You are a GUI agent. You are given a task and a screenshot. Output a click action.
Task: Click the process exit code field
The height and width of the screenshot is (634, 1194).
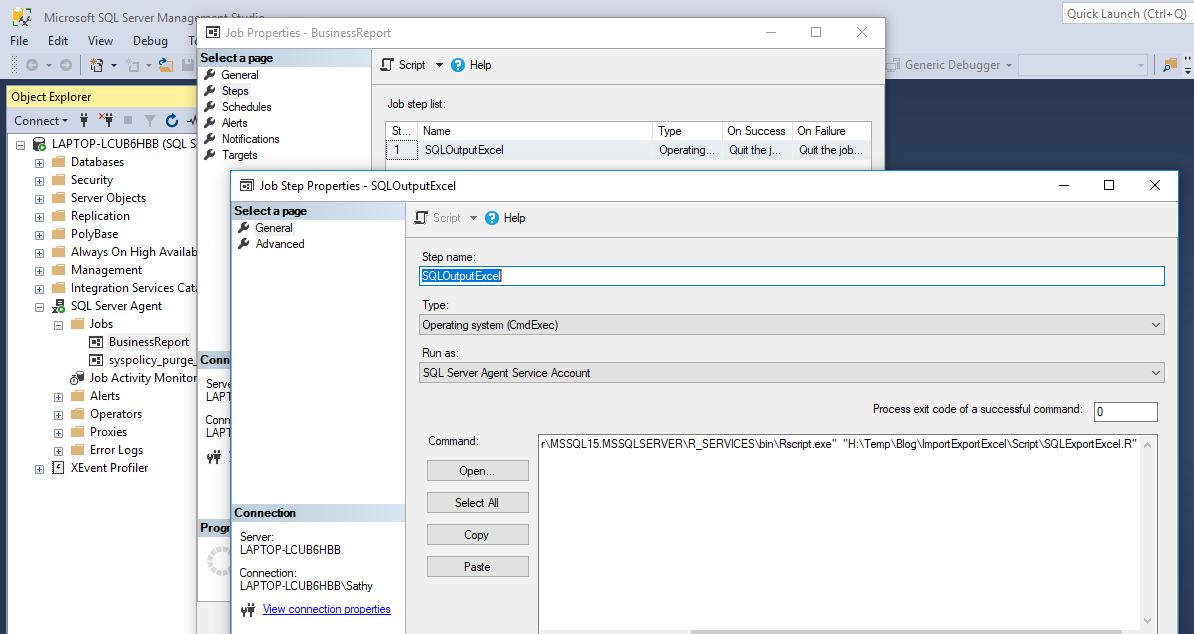coord(1125,412)
